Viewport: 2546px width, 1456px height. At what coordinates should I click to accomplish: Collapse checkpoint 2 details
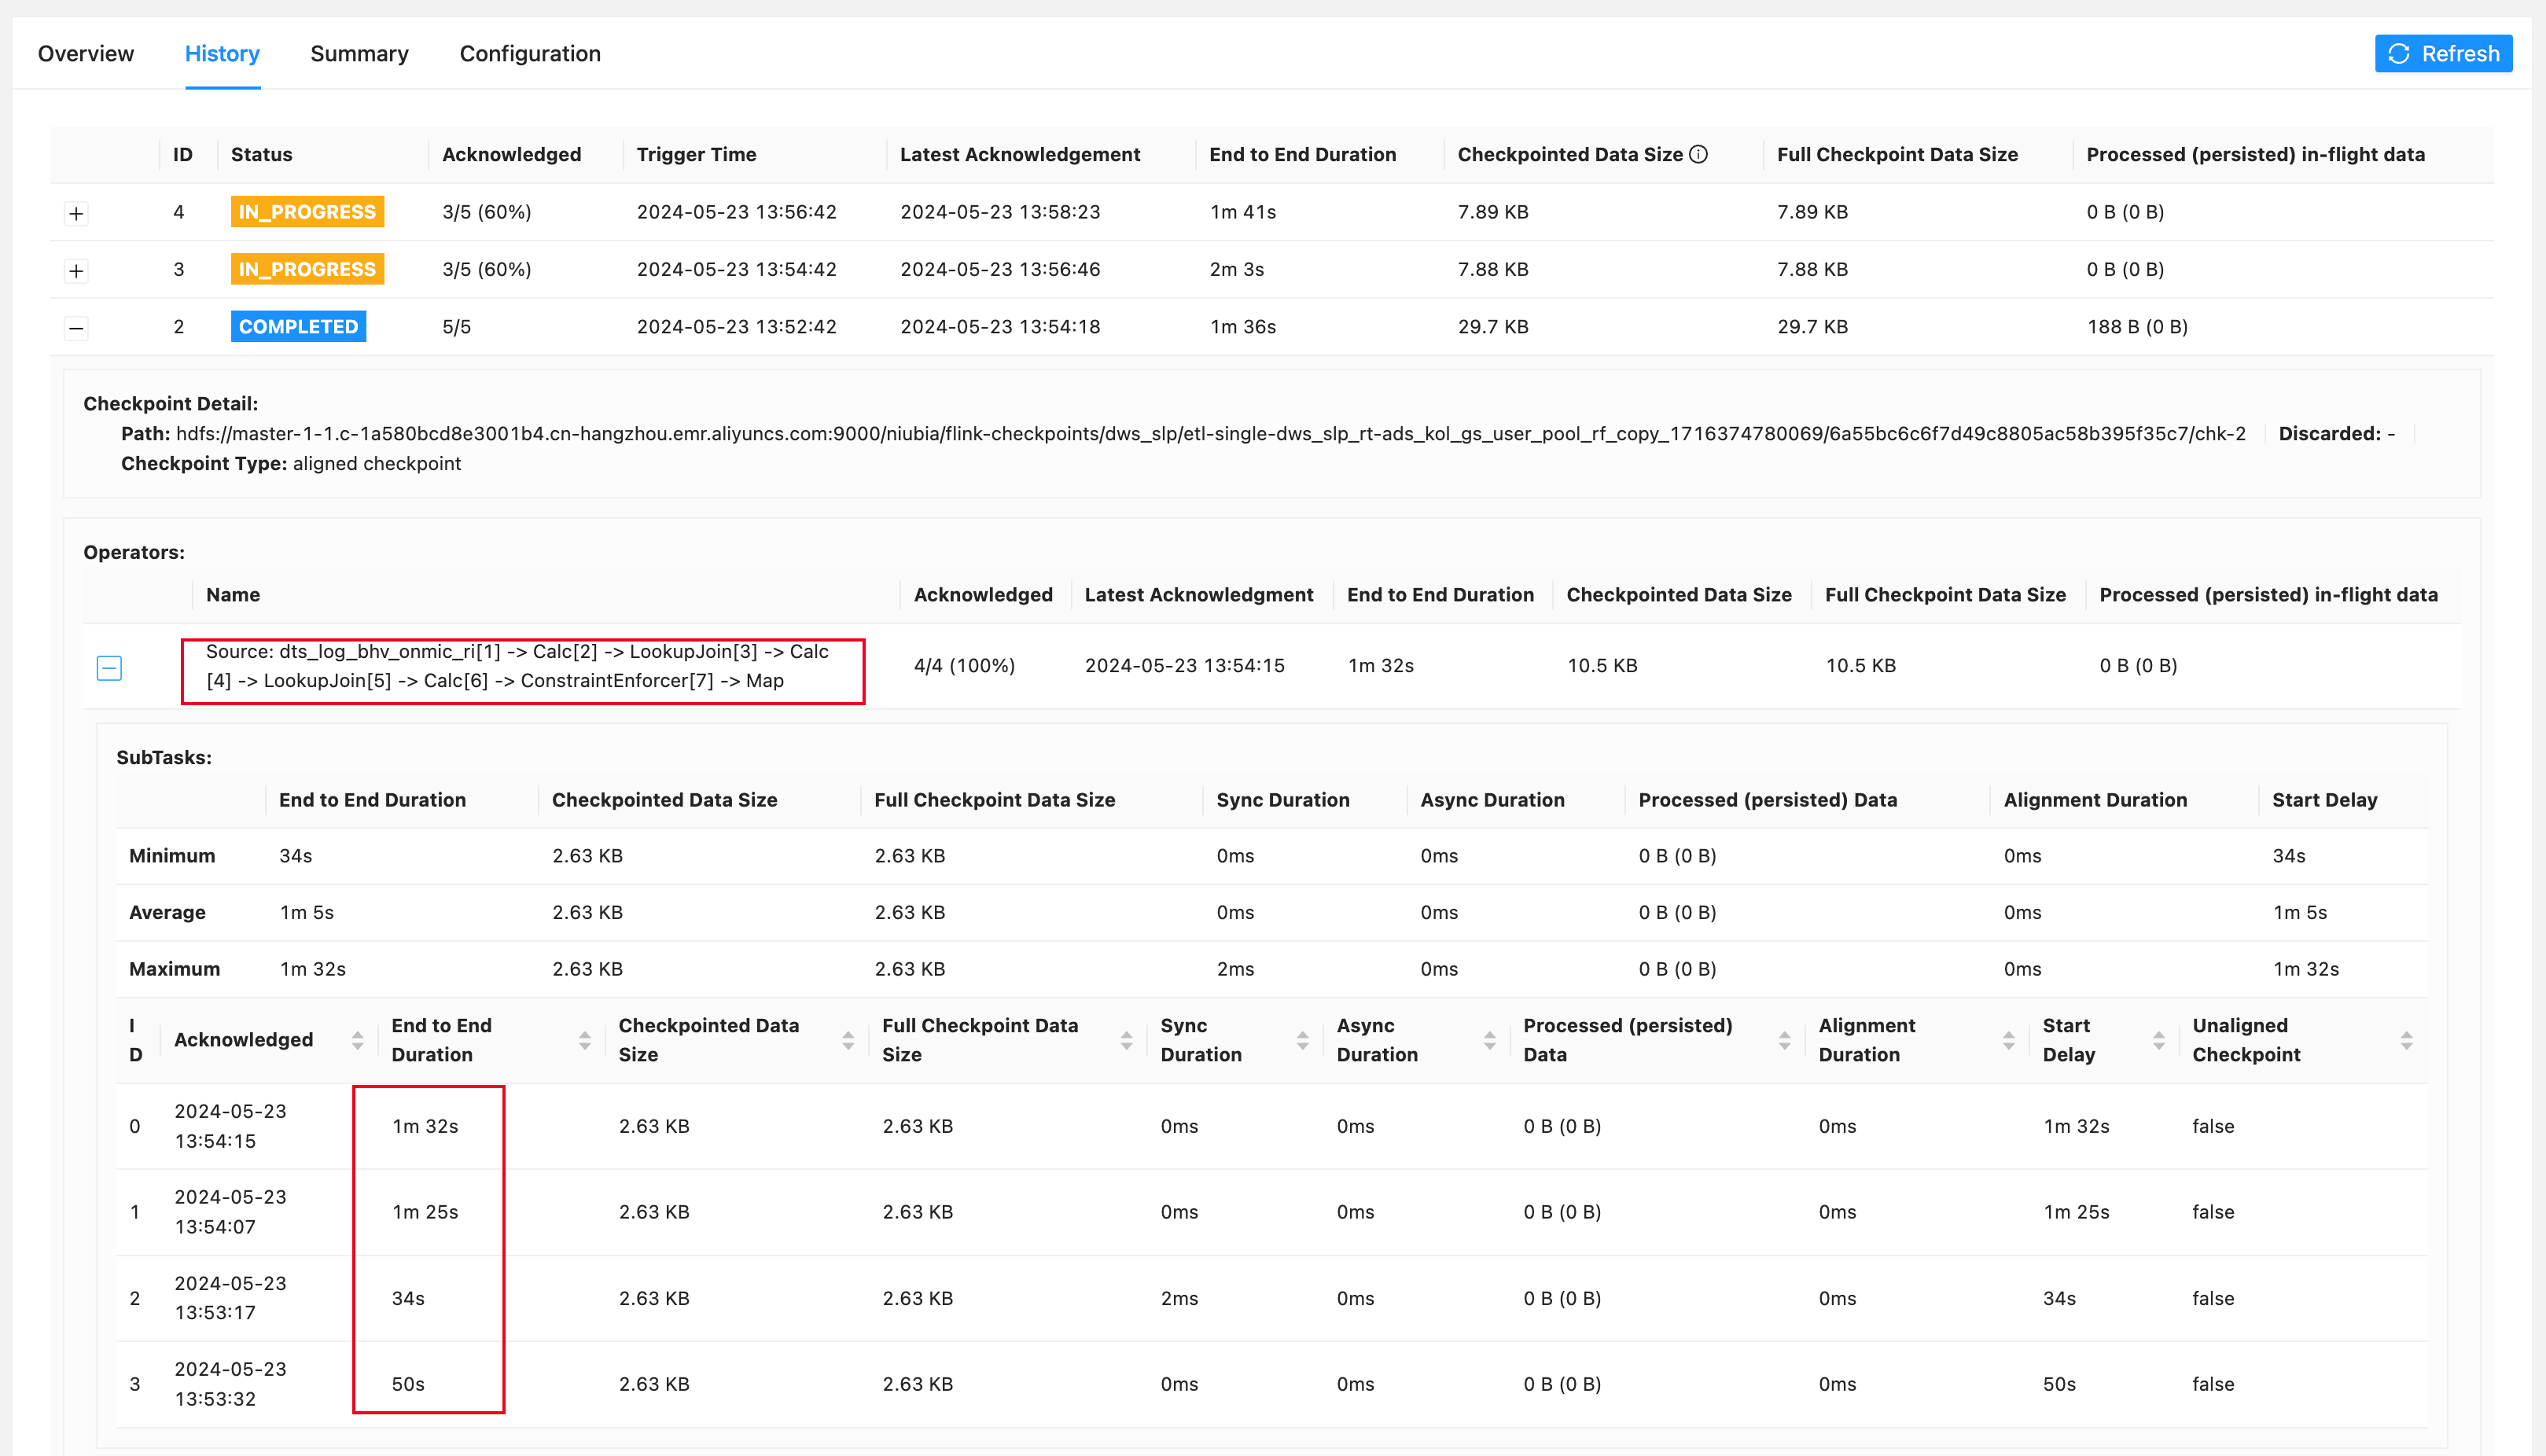[x=76, y=328]
